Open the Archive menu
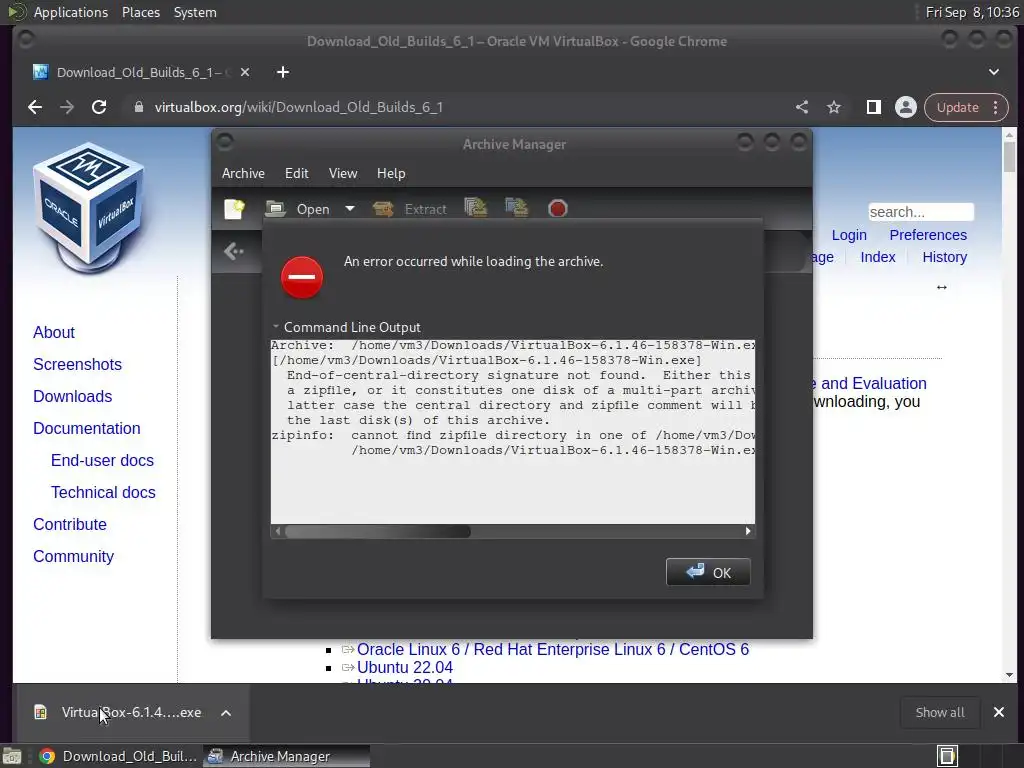This screenshot has width=1024, height=768. point(243,173)
